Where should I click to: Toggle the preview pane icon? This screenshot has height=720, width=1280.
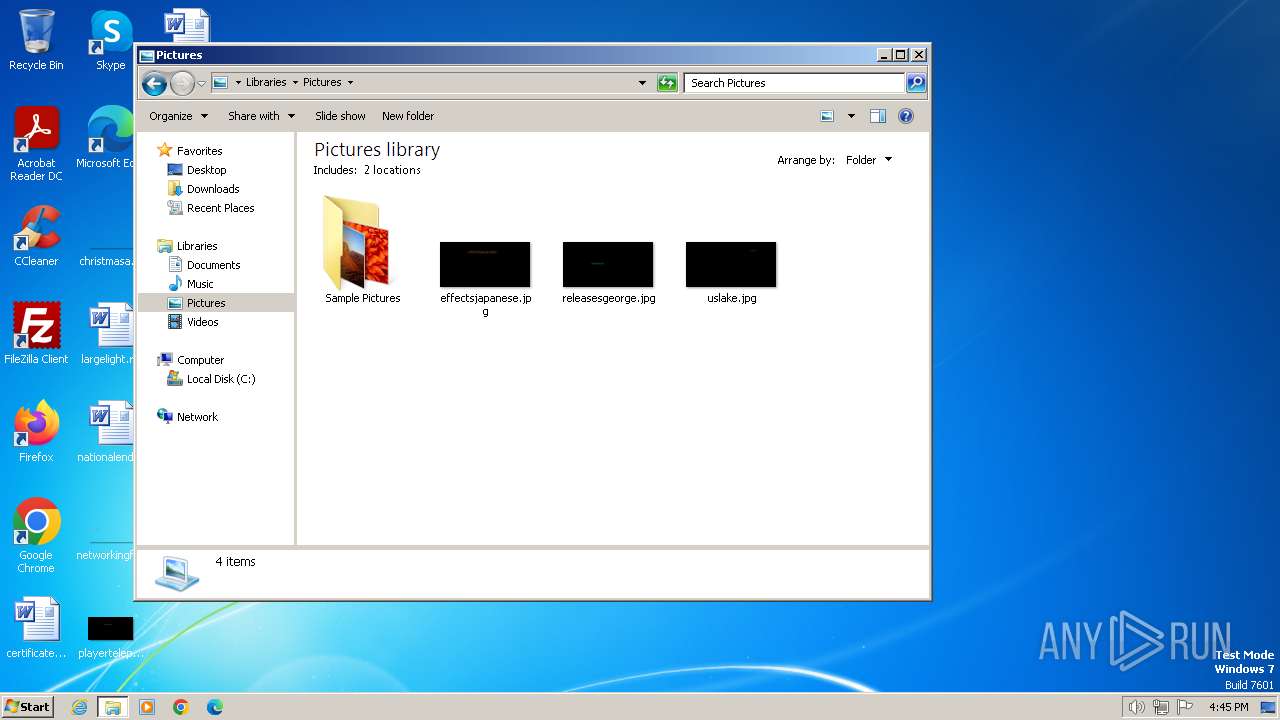[x=878, y=116]
